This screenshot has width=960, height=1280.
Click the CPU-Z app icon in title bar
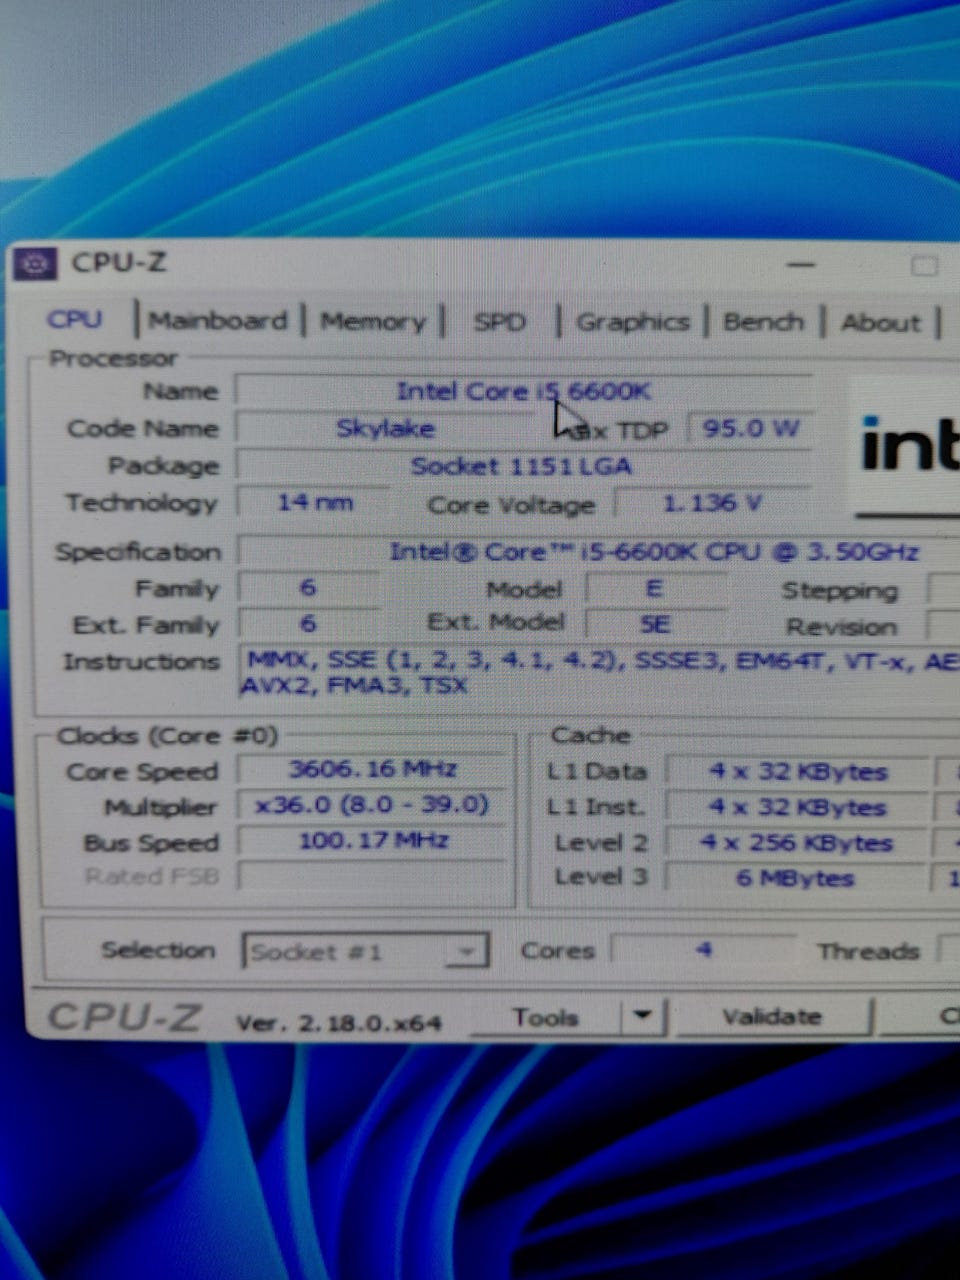click(37, 265)
